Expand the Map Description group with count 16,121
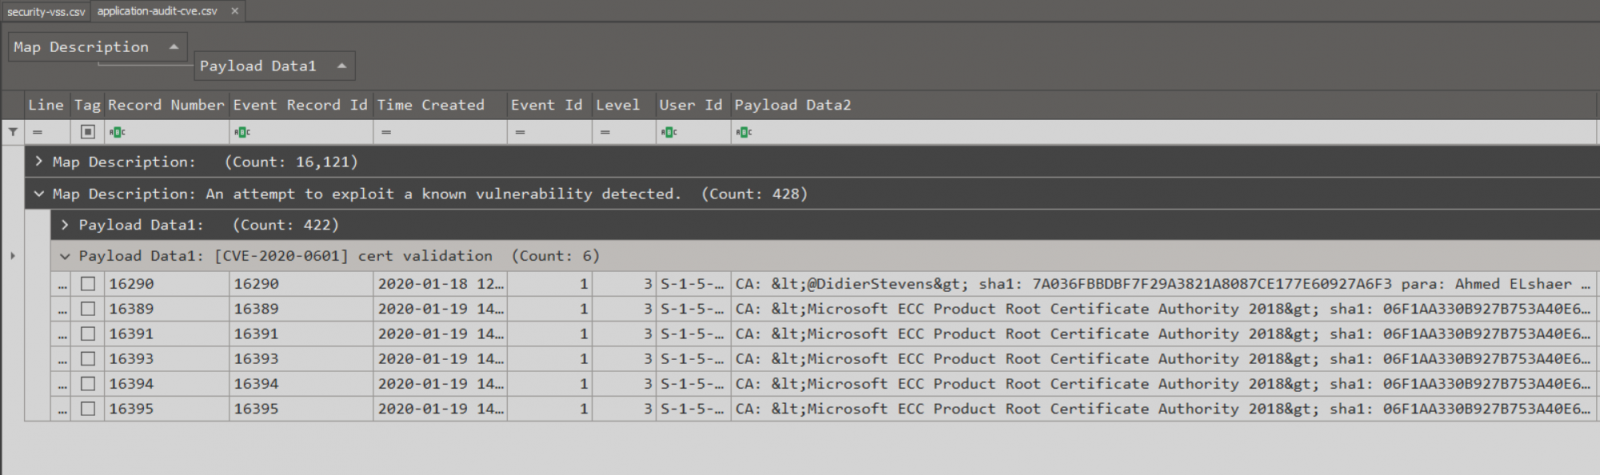1600x475 pixels. [x=39, y=162]
